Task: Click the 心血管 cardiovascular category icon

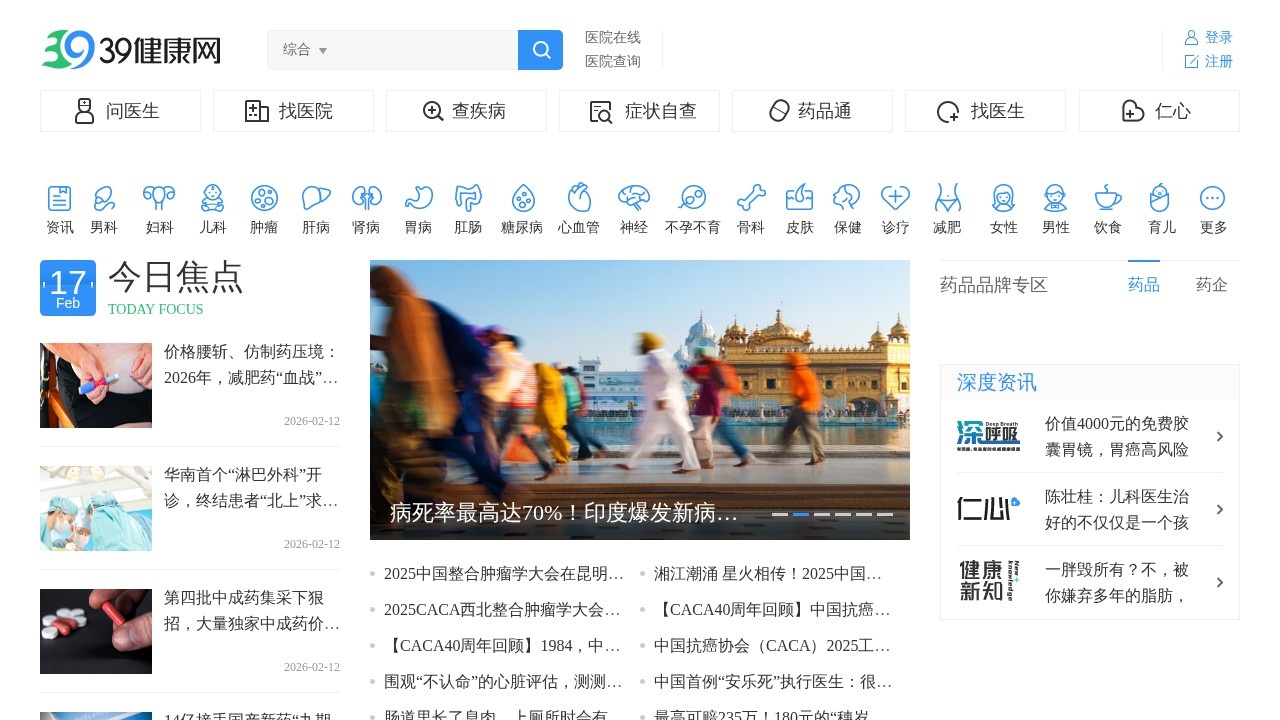Action: click(581, 197)
